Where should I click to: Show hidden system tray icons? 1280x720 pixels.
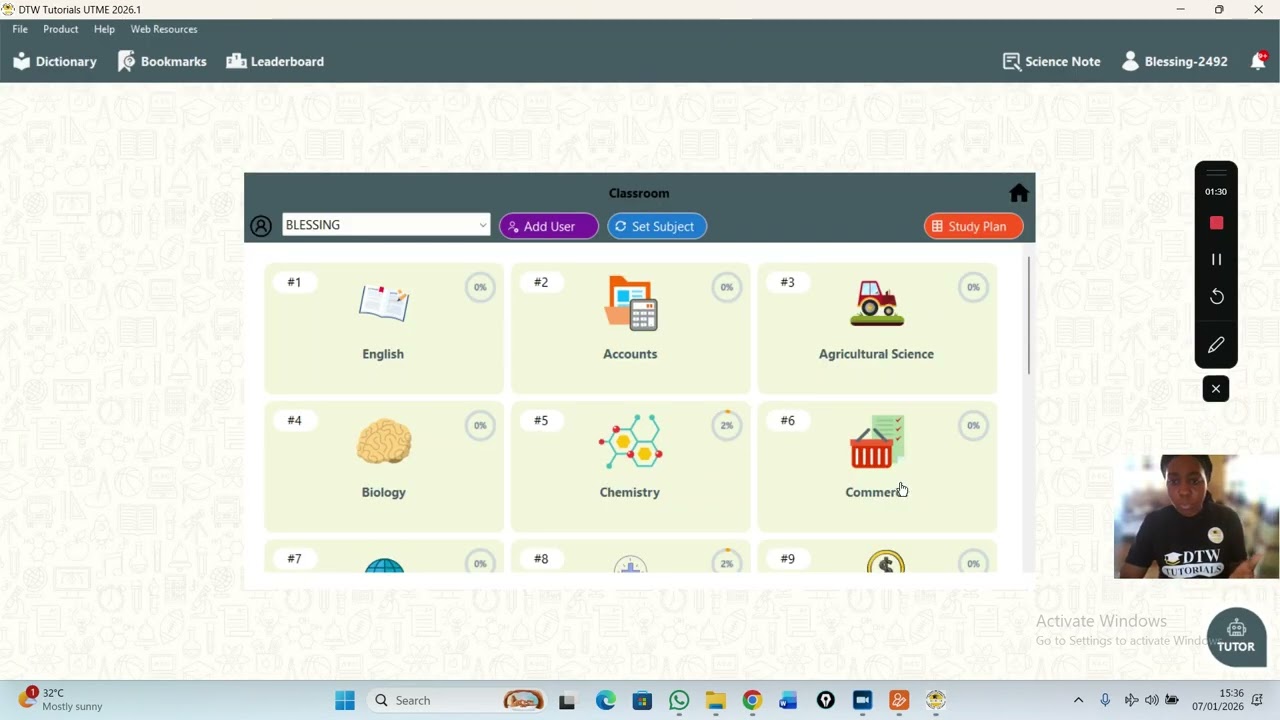pyautogui.click(x=1078, y=700)
